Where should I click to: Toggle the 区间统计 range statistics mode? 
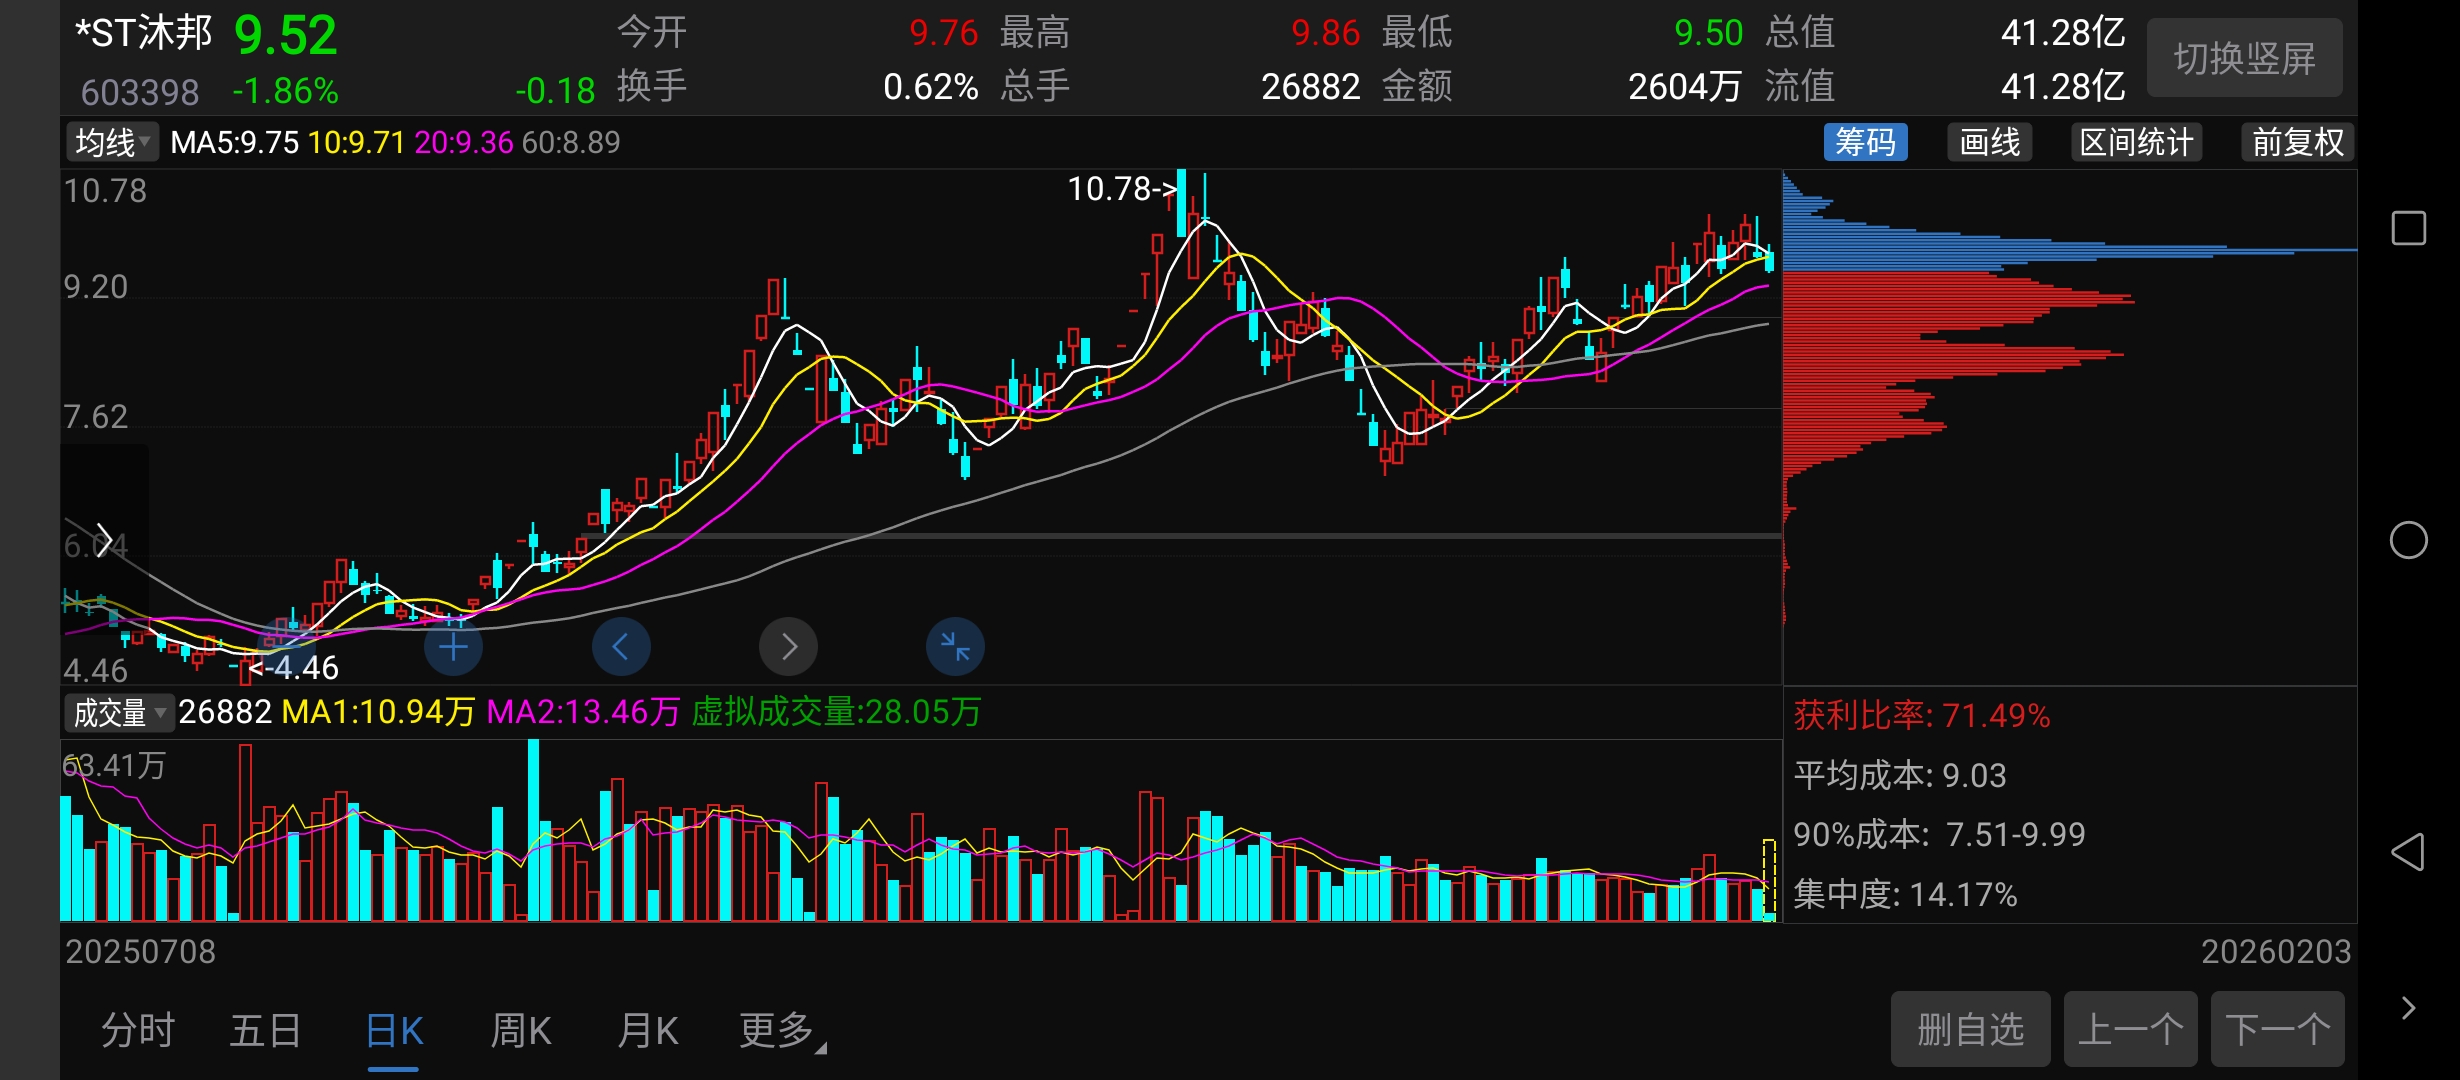tap(2136, 142)
